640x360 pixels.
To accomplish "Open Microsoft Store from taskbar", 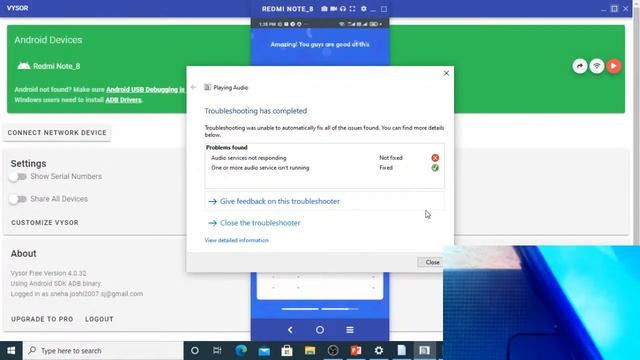I will pyautogui.click(x=287, y=351).
